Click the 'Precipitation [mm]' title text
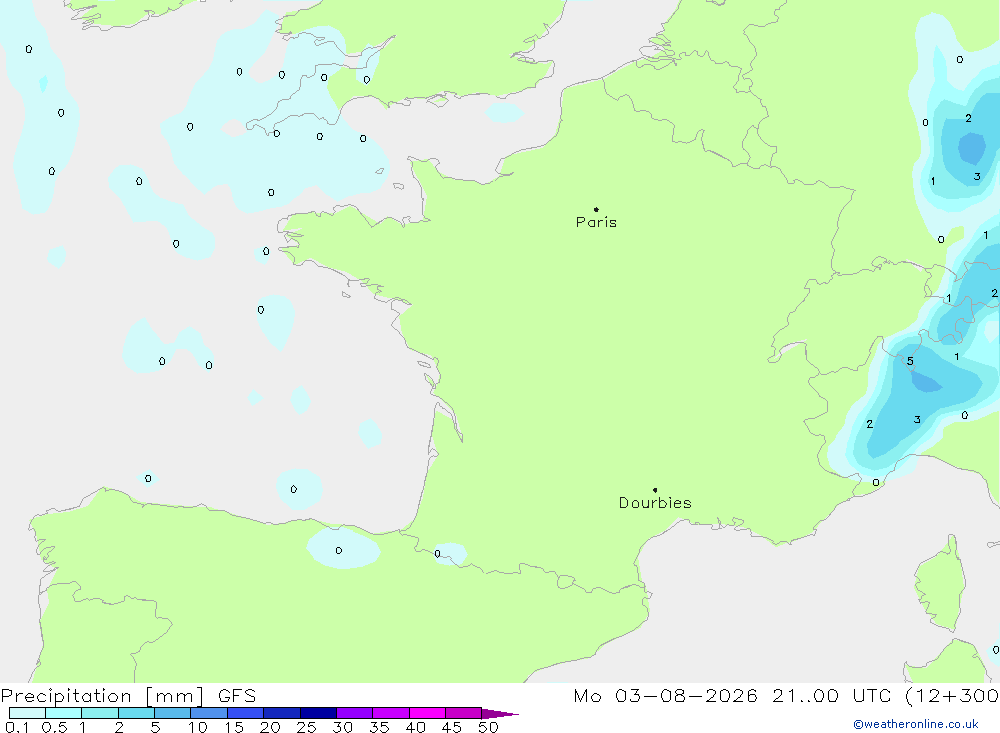1000x733 pixels. [103, 696]
